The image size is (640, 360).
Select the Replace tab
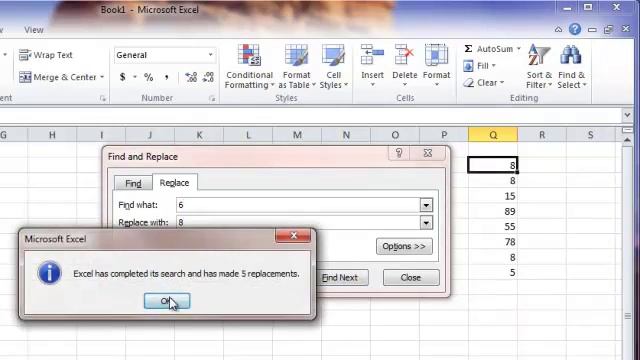coord(174,182)
